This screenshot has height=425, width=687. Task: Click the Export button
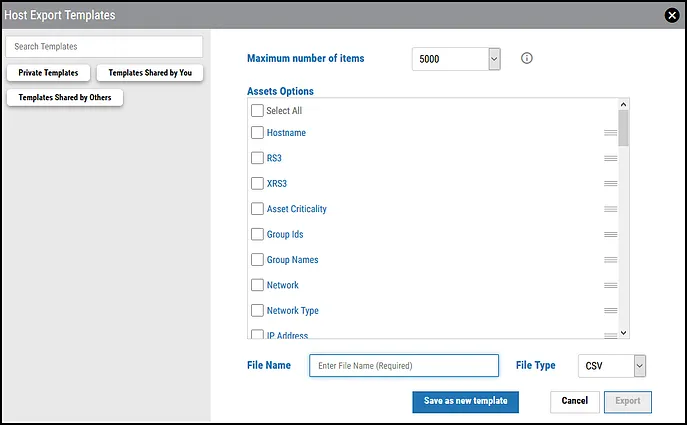point(627,401)
